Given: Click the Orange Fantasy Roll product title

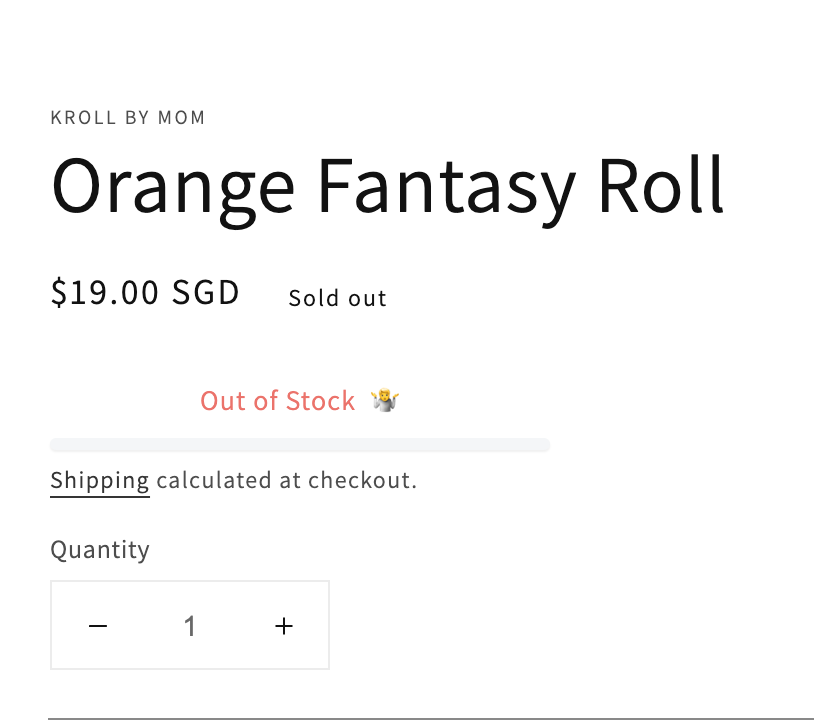Looking at the screenshot, I should point(387,187).
